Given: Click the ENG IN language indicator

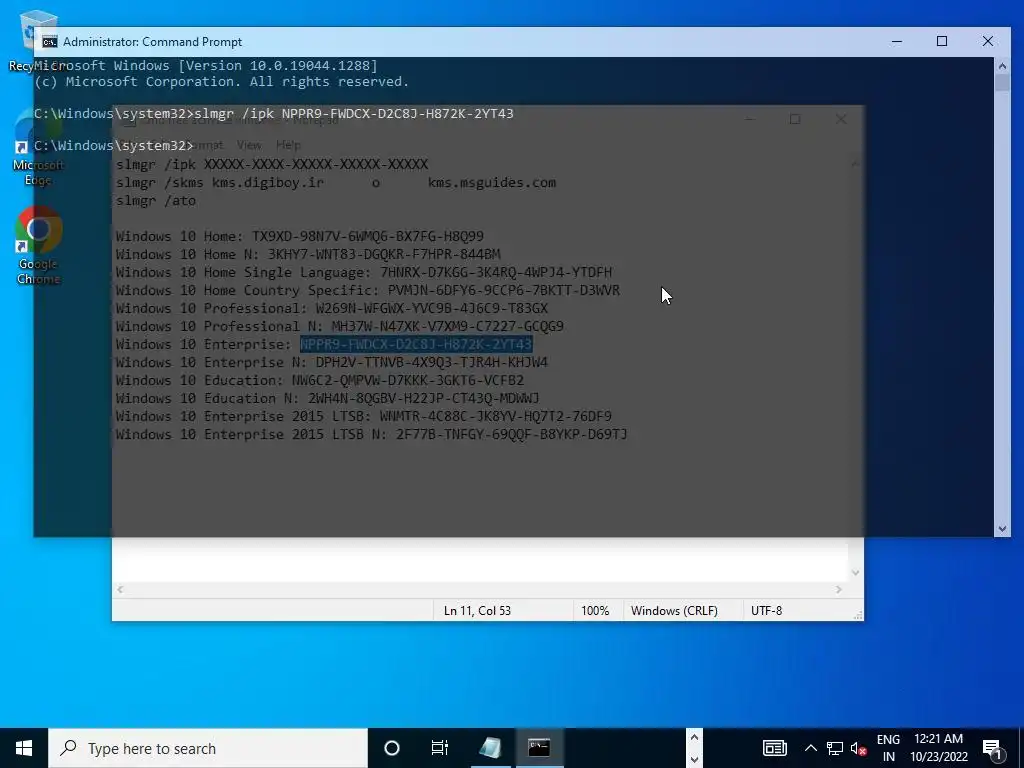Looking at the screenshot, I should (x=888, y=748).
